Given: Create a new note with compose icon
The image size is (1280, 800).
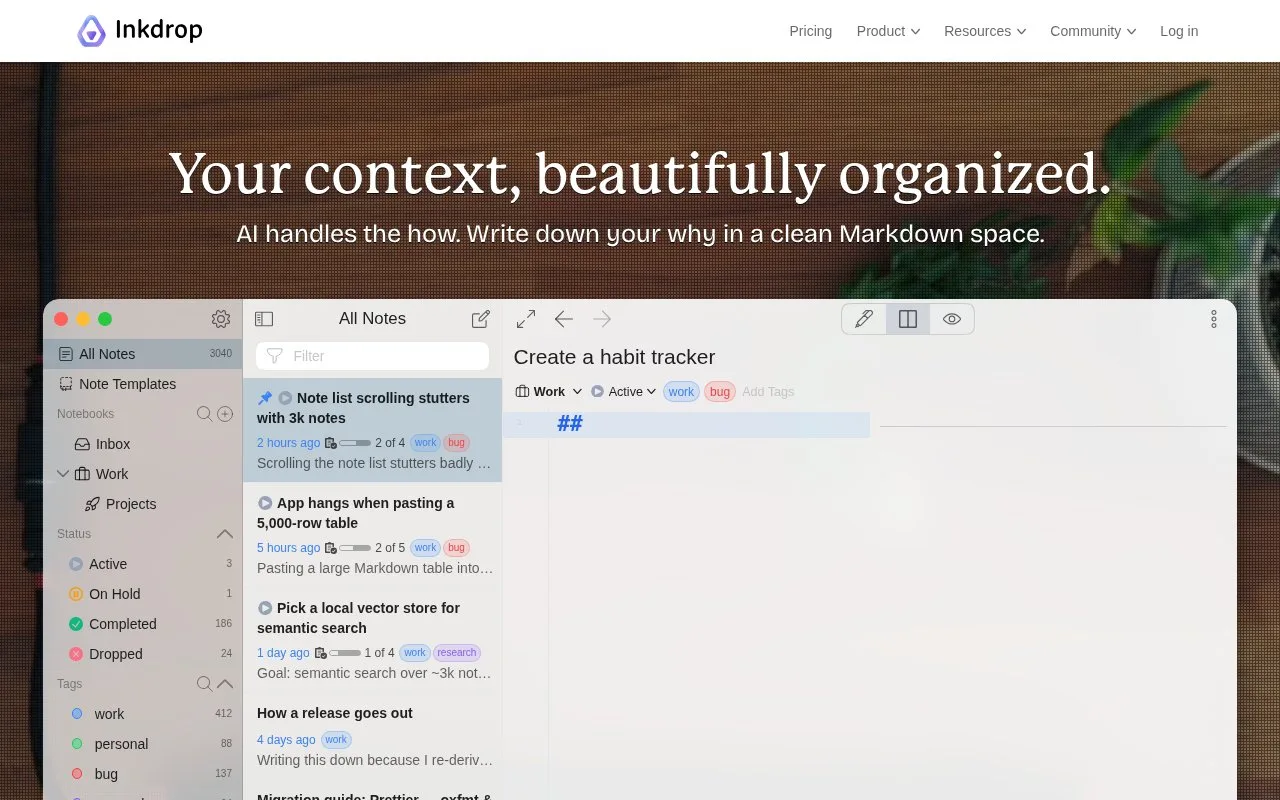Looking at the screenshot, I should [481, 319].
